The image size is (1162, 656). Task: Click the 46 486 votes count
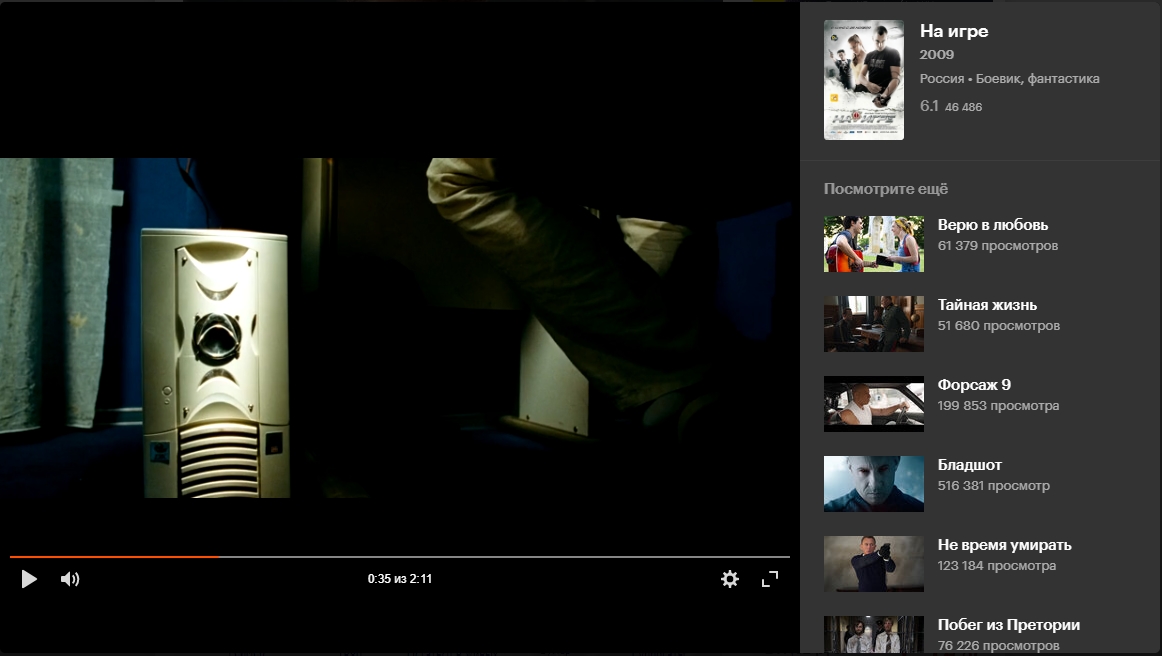[963, 107]
